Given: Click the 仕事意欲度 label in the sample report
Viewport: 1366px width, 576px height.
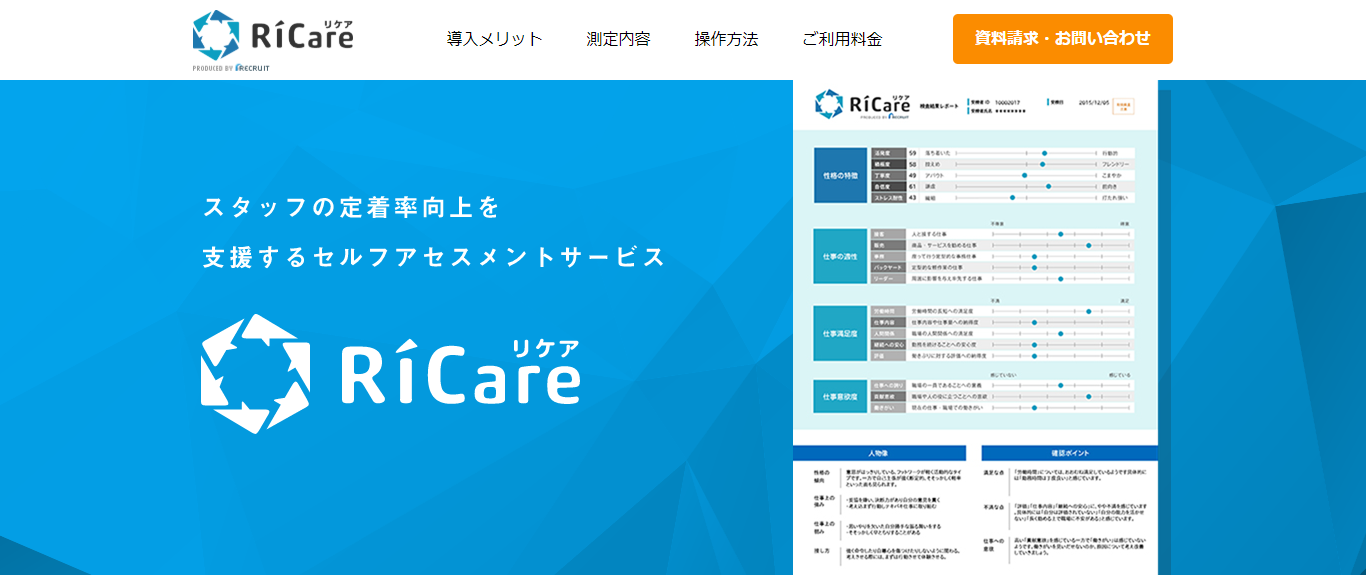Looking at the screenshot, I should coord(840,396).
